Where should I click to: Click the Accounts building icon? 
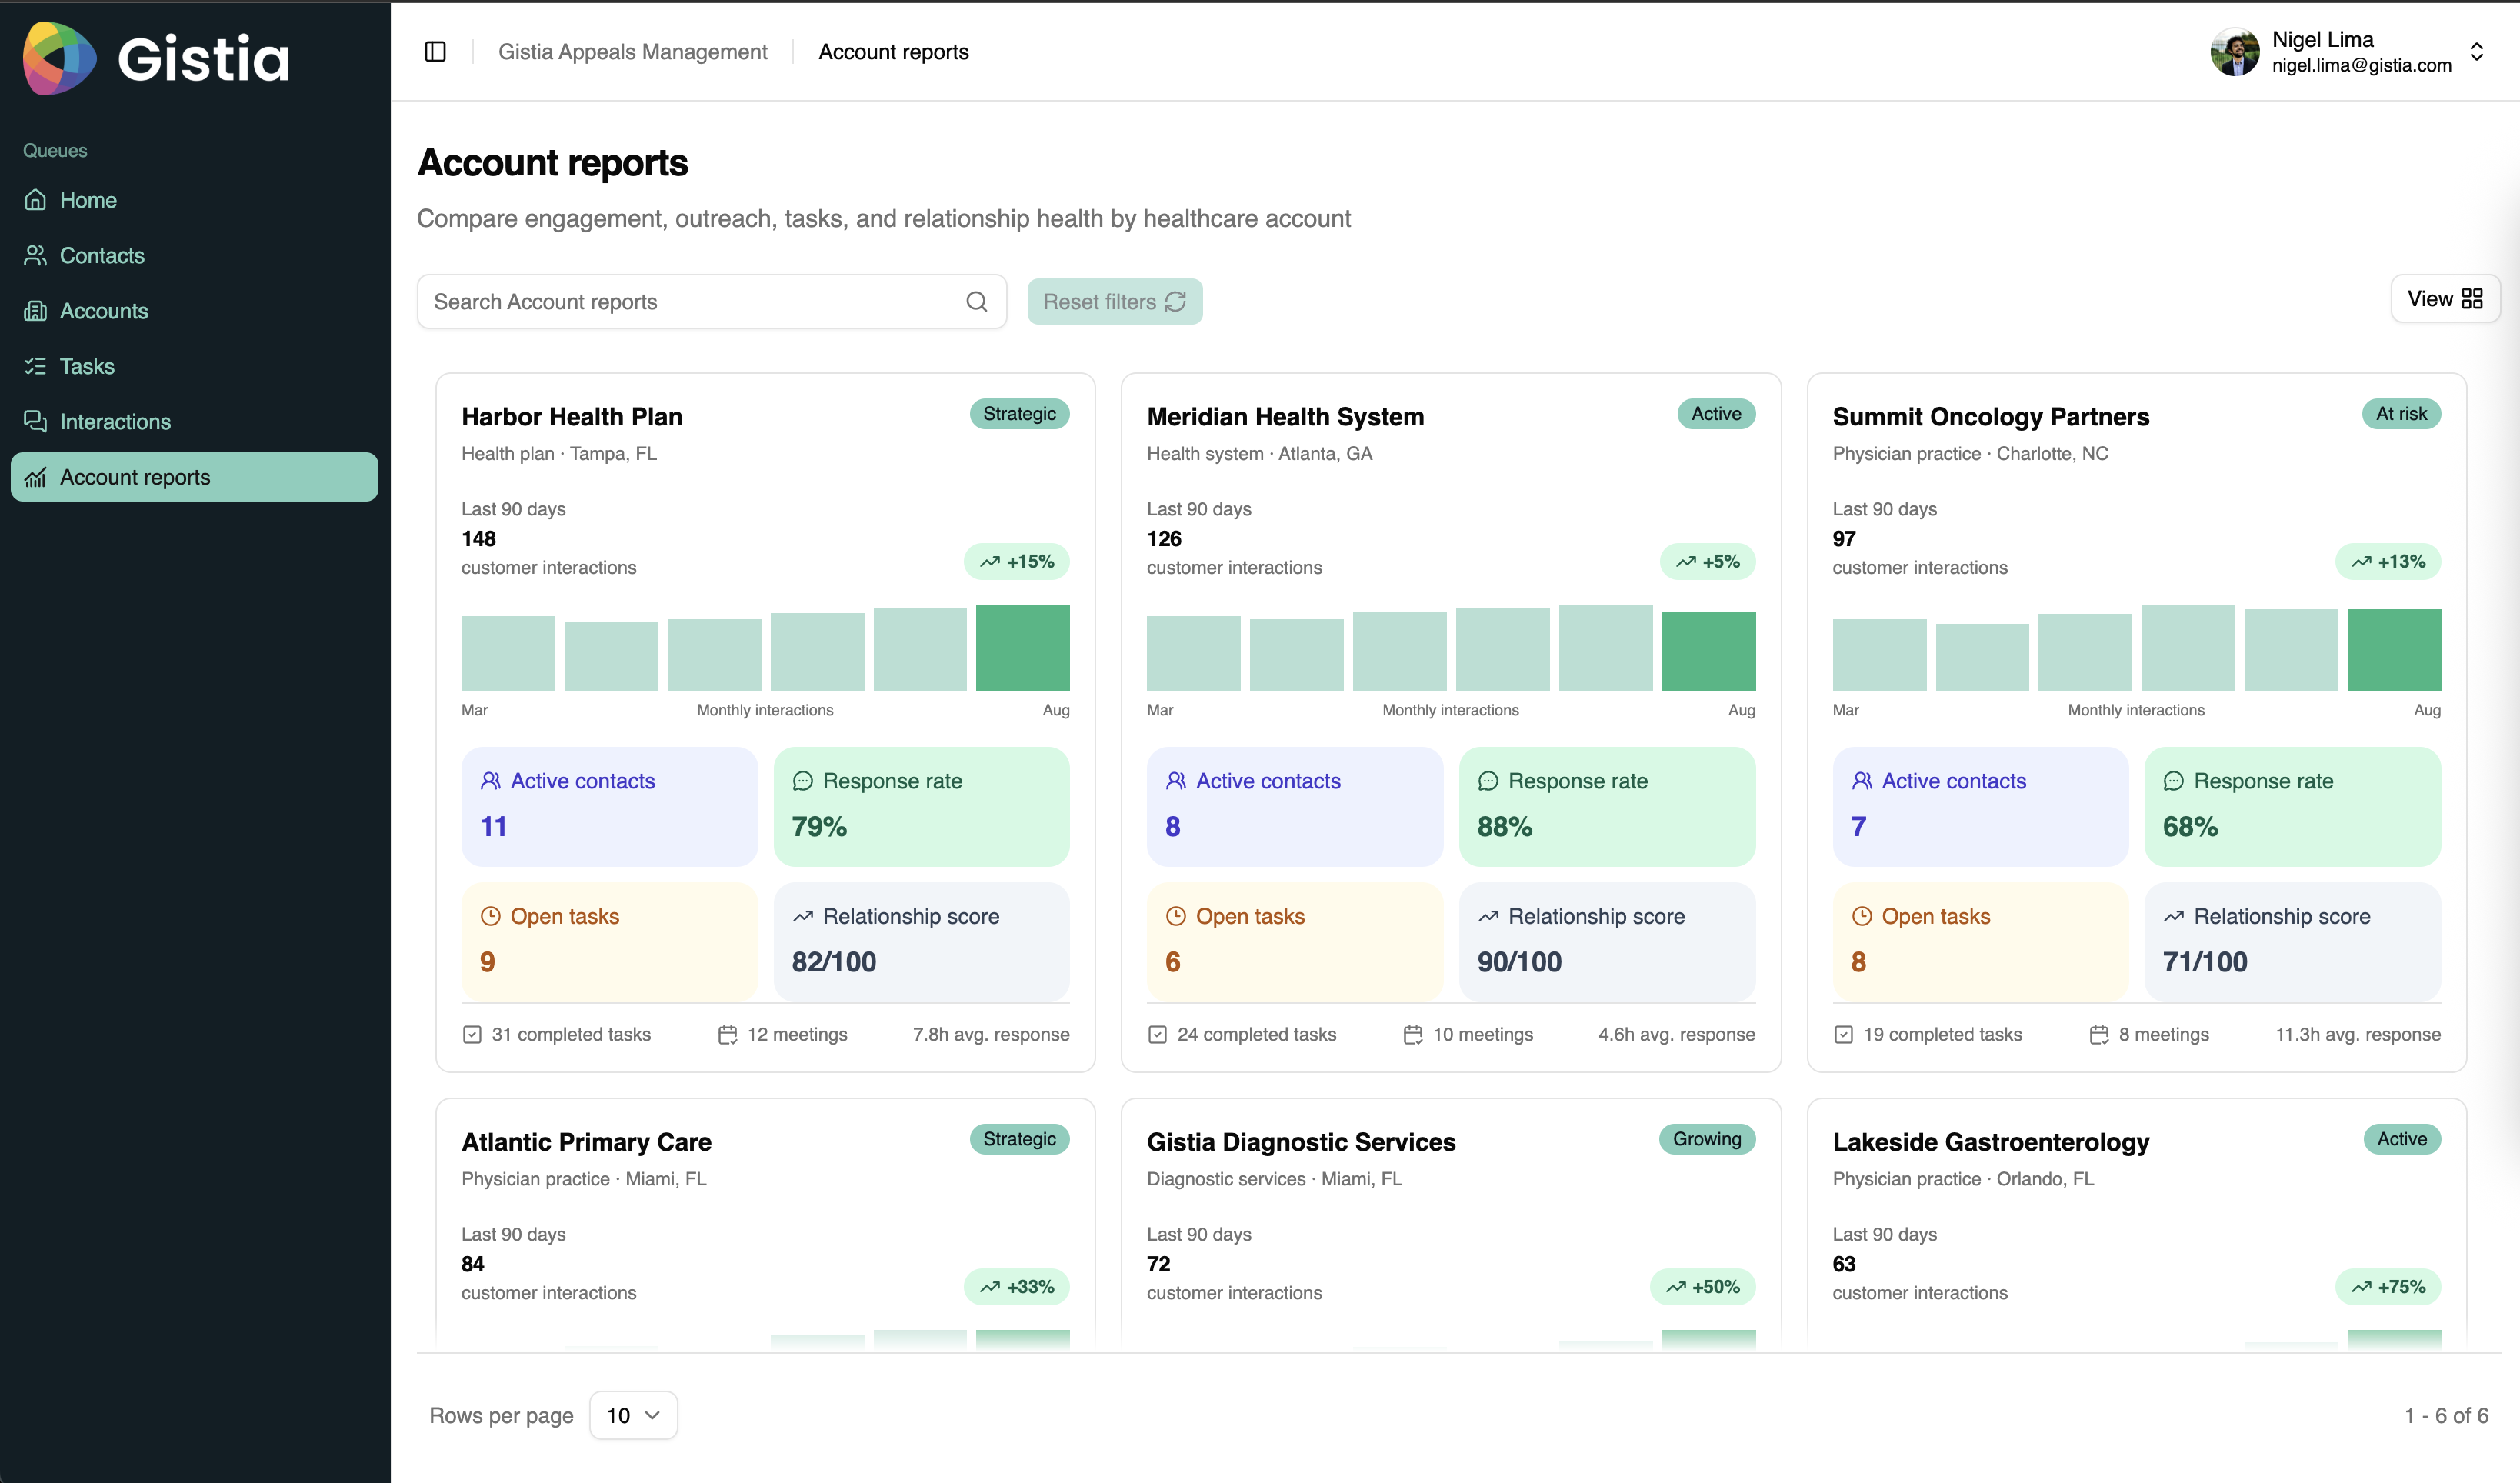click(x=35, y=311)
